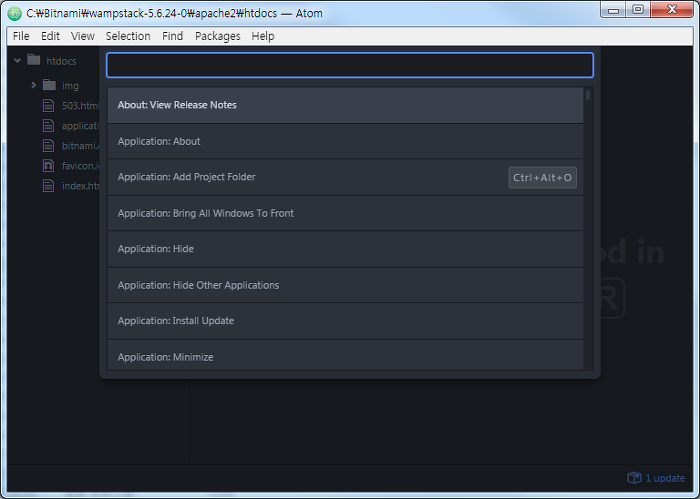The height and width of the screenshot is (499, 700).
Task: Click the index.html file icon
Action: click(x=48, y=186)
